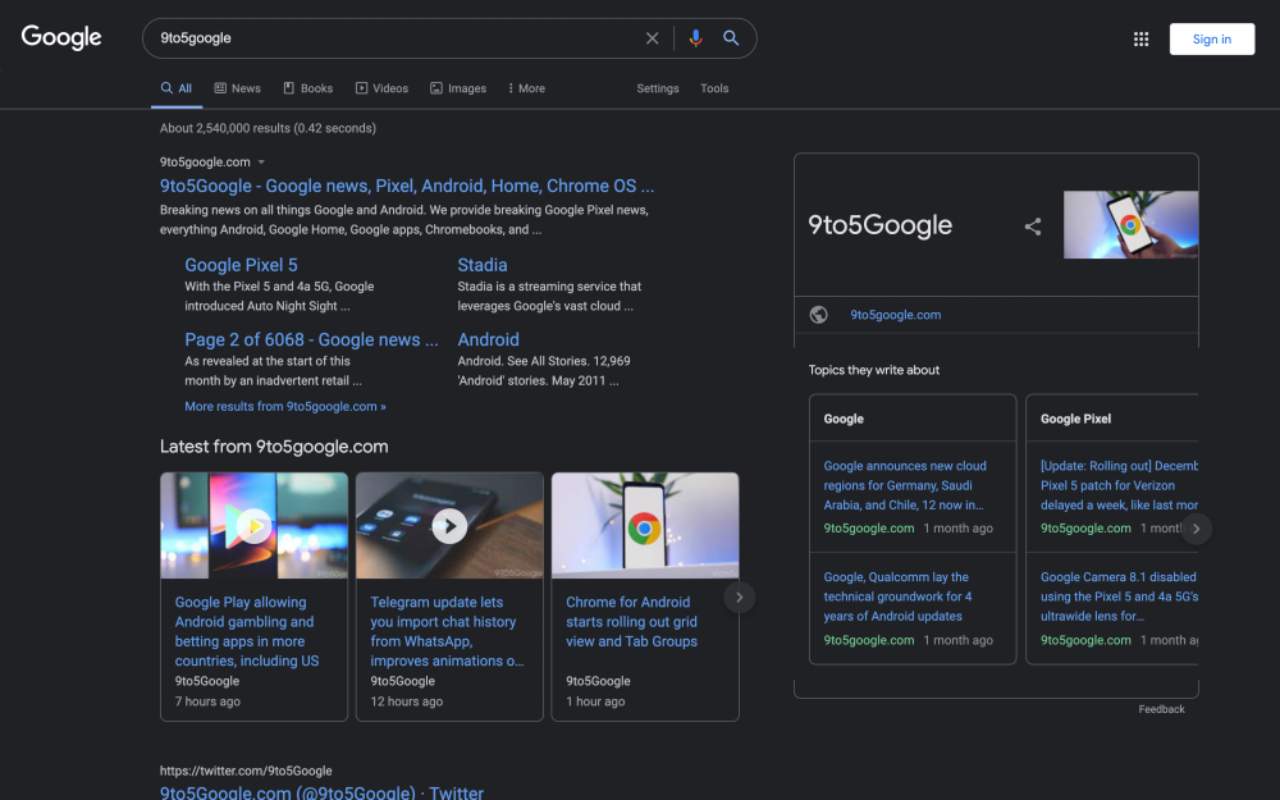Switch to the Books tab
The width and height of the screenshot is (1280, 800).
pos(308,88)
